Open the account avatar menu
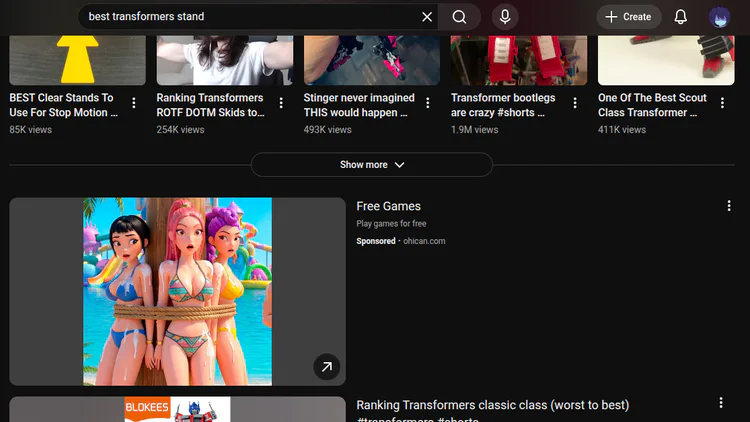 (719, 17)
